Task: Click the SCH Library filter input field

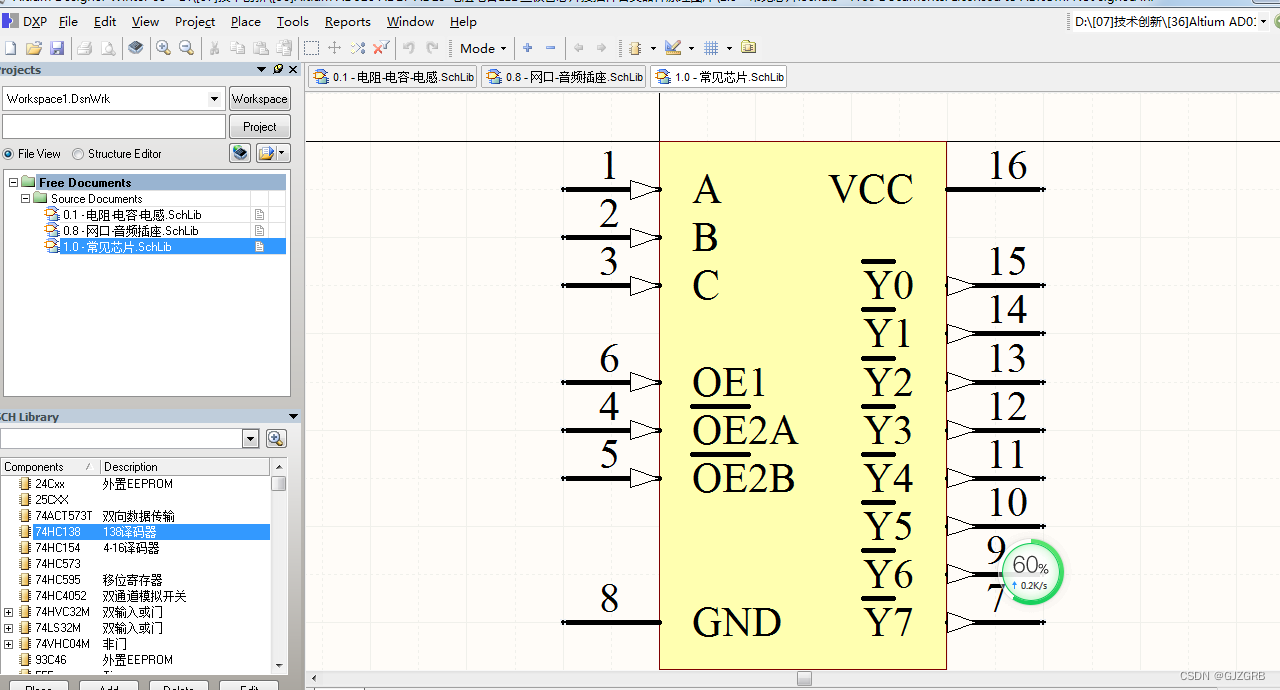Action: point(121,439)
